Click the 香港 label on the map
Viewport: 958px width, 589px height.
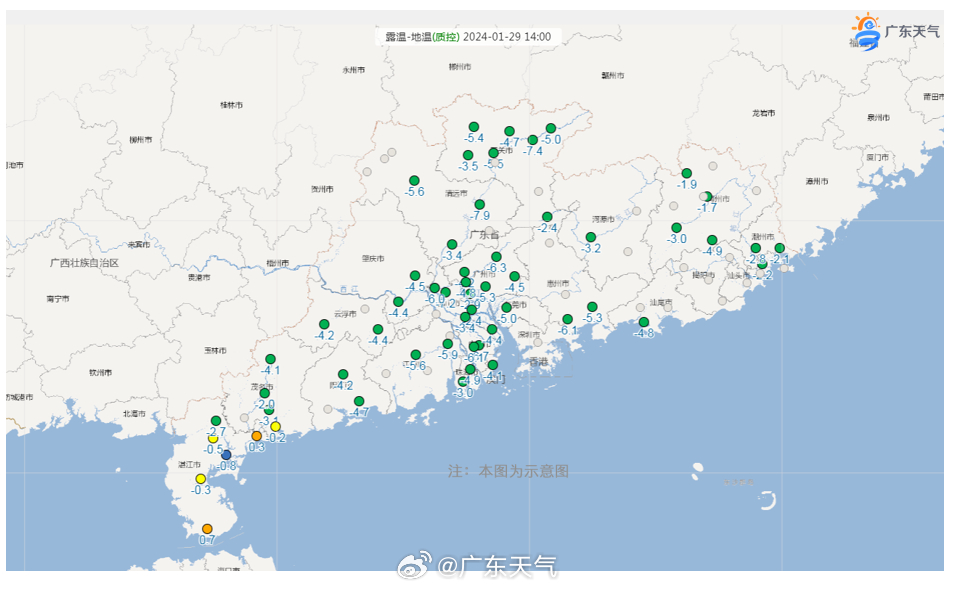point(539,362)
